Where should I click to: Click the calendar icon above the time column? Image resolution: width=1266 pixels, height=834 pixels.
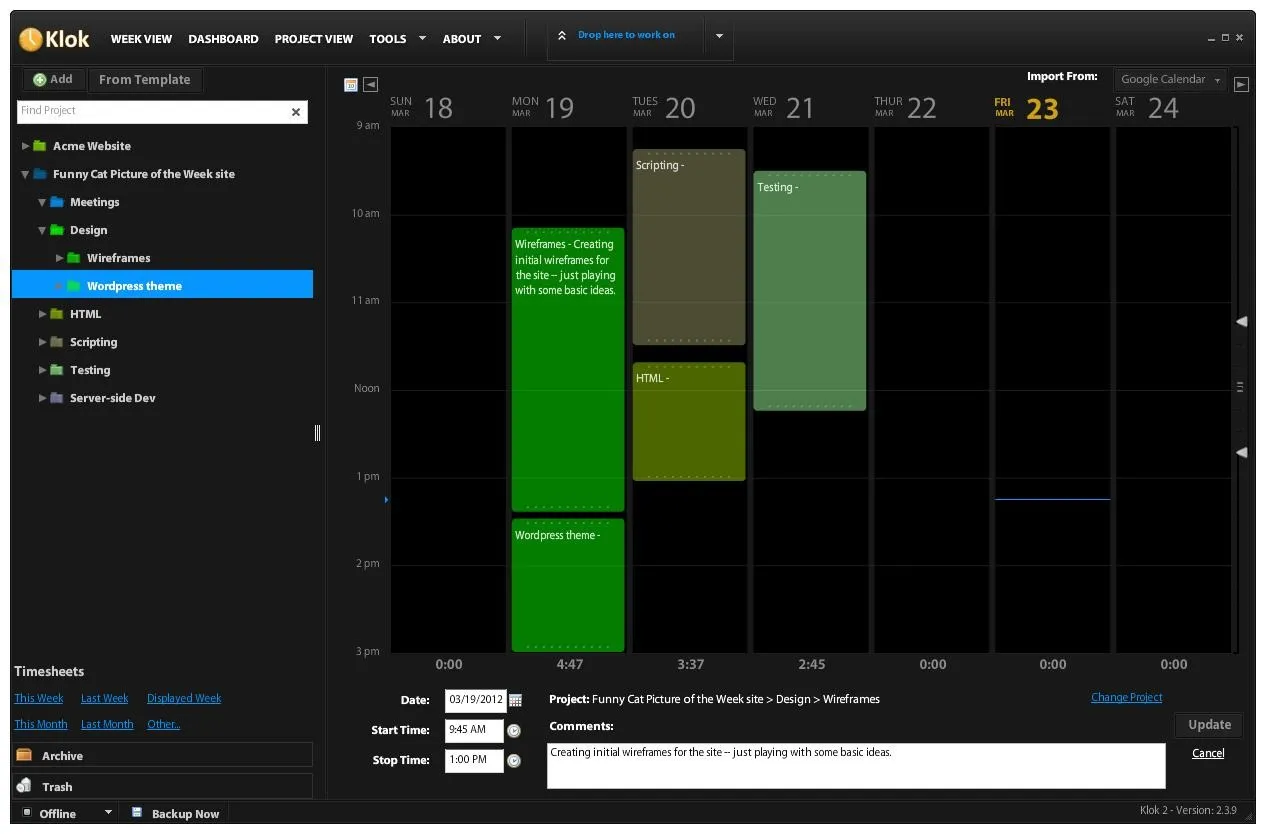click(x=350, y=84)
